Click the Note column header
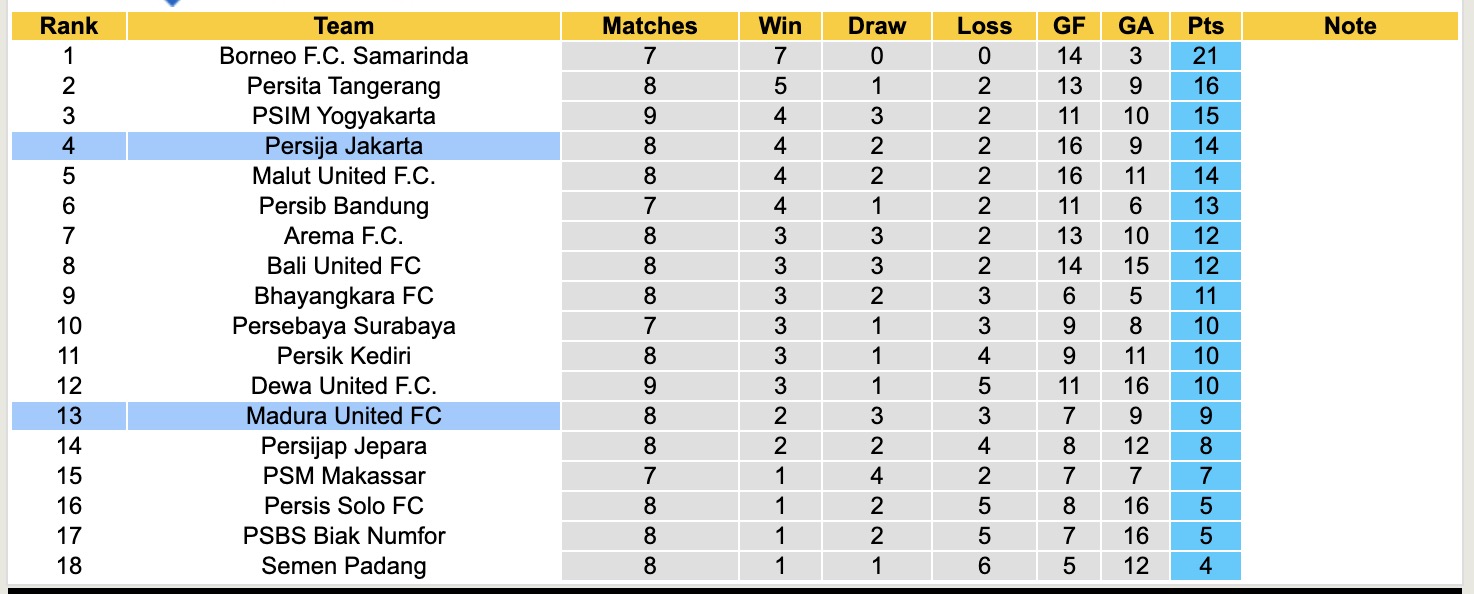The width and height of the screenshot is (1474, 594). pos(1350,26)
